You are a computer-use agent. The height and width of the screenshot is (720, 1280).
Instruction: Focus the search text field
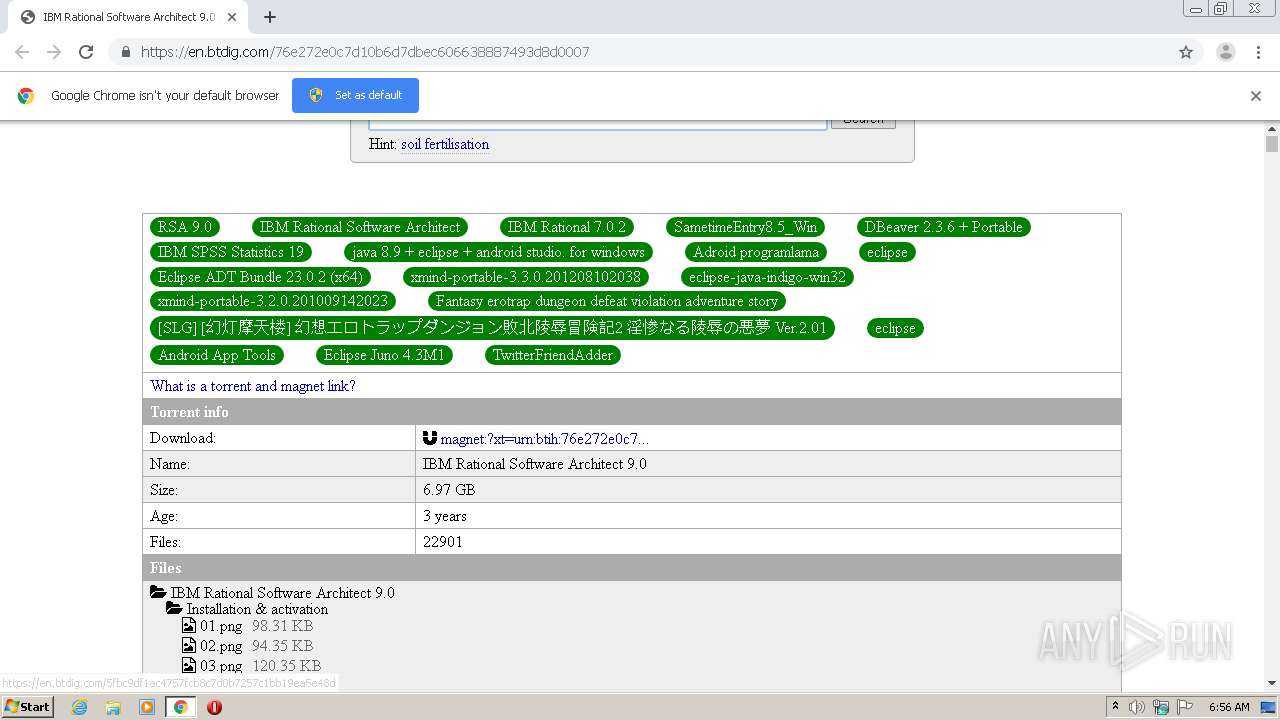598,123
